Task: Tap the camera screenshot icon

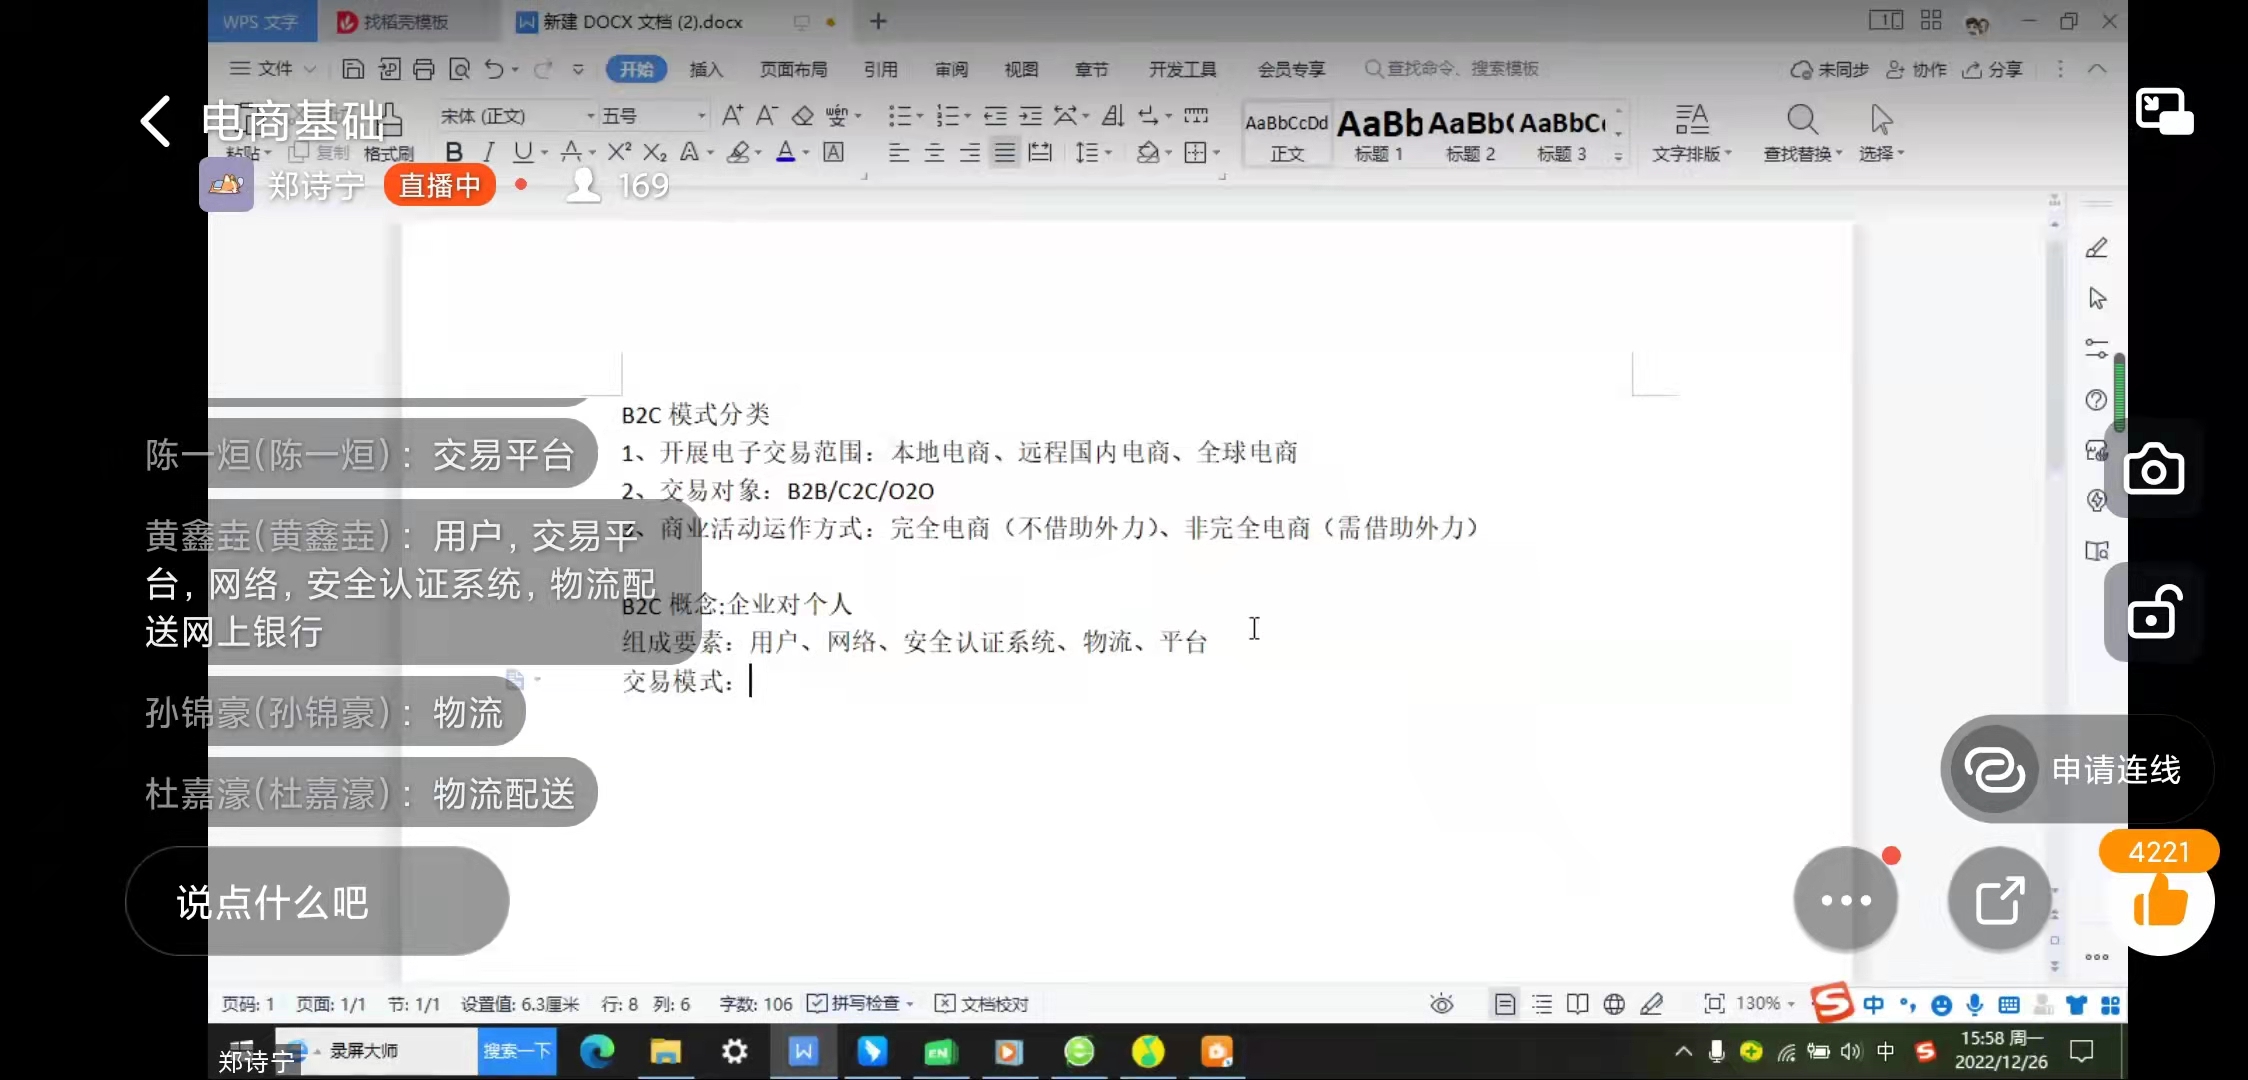Action: tap(2153, 470)
